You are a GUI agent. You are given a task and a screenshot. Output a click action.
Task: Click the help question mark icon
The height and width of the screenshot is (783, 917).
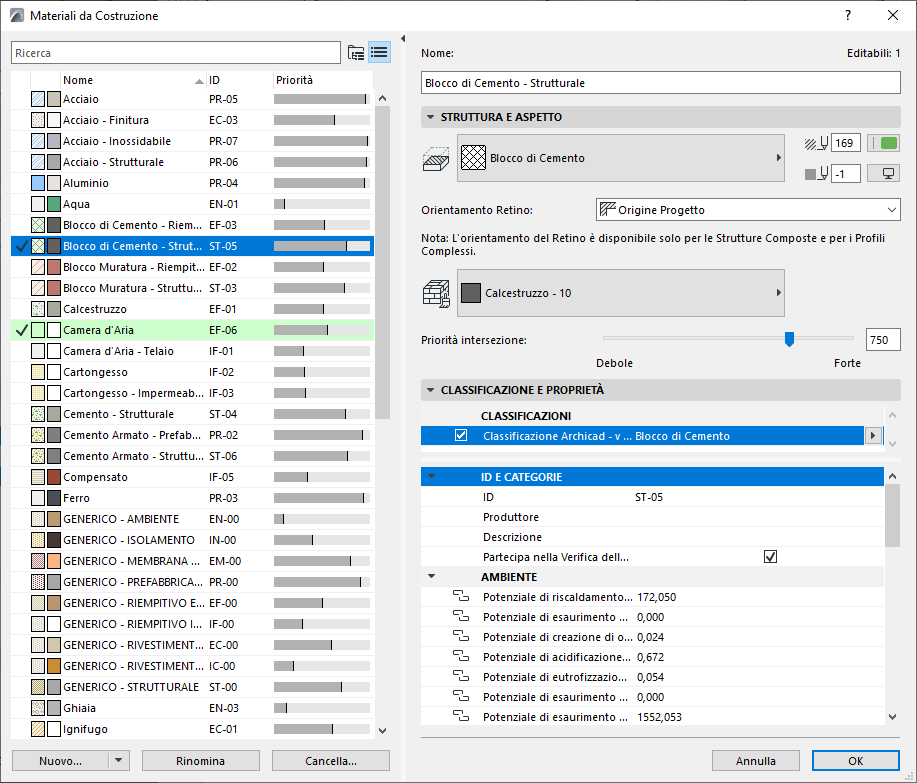pos(847,15)
